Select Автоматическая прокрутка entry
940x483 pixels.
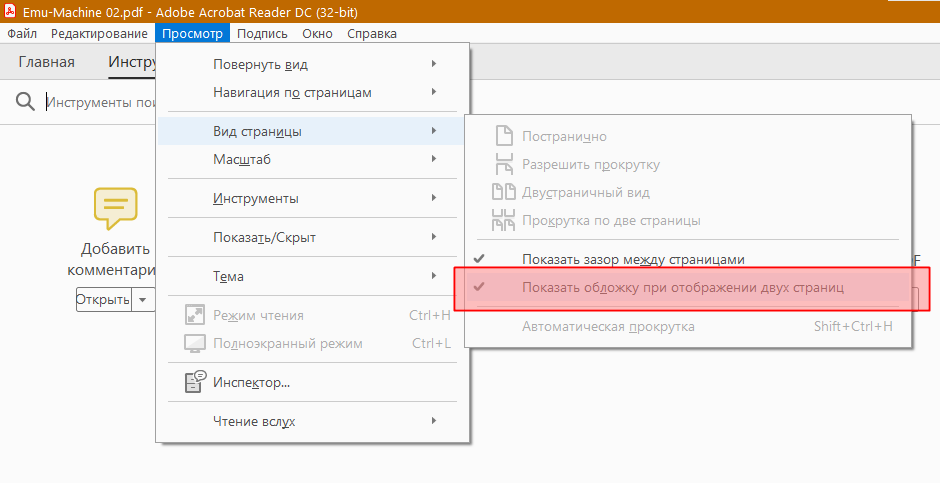[x=688, y=327]
